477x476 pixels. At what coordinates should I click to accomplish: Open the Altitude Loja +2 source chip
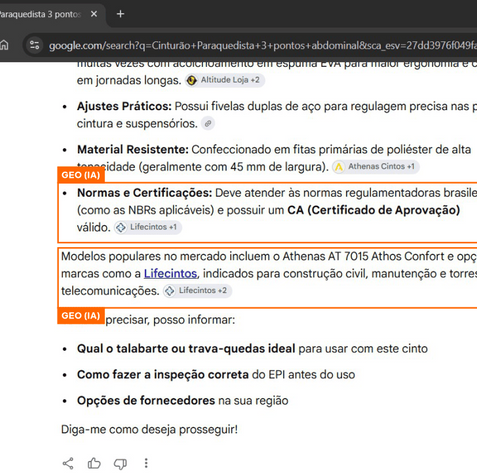(x=225, y=80)
